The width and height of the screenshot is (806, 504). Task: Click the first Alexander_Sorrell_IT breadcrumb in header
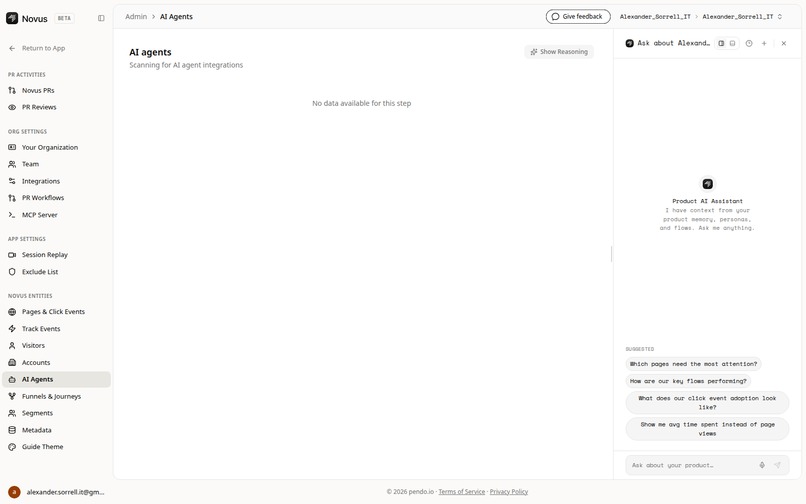[x=655, y=16]
